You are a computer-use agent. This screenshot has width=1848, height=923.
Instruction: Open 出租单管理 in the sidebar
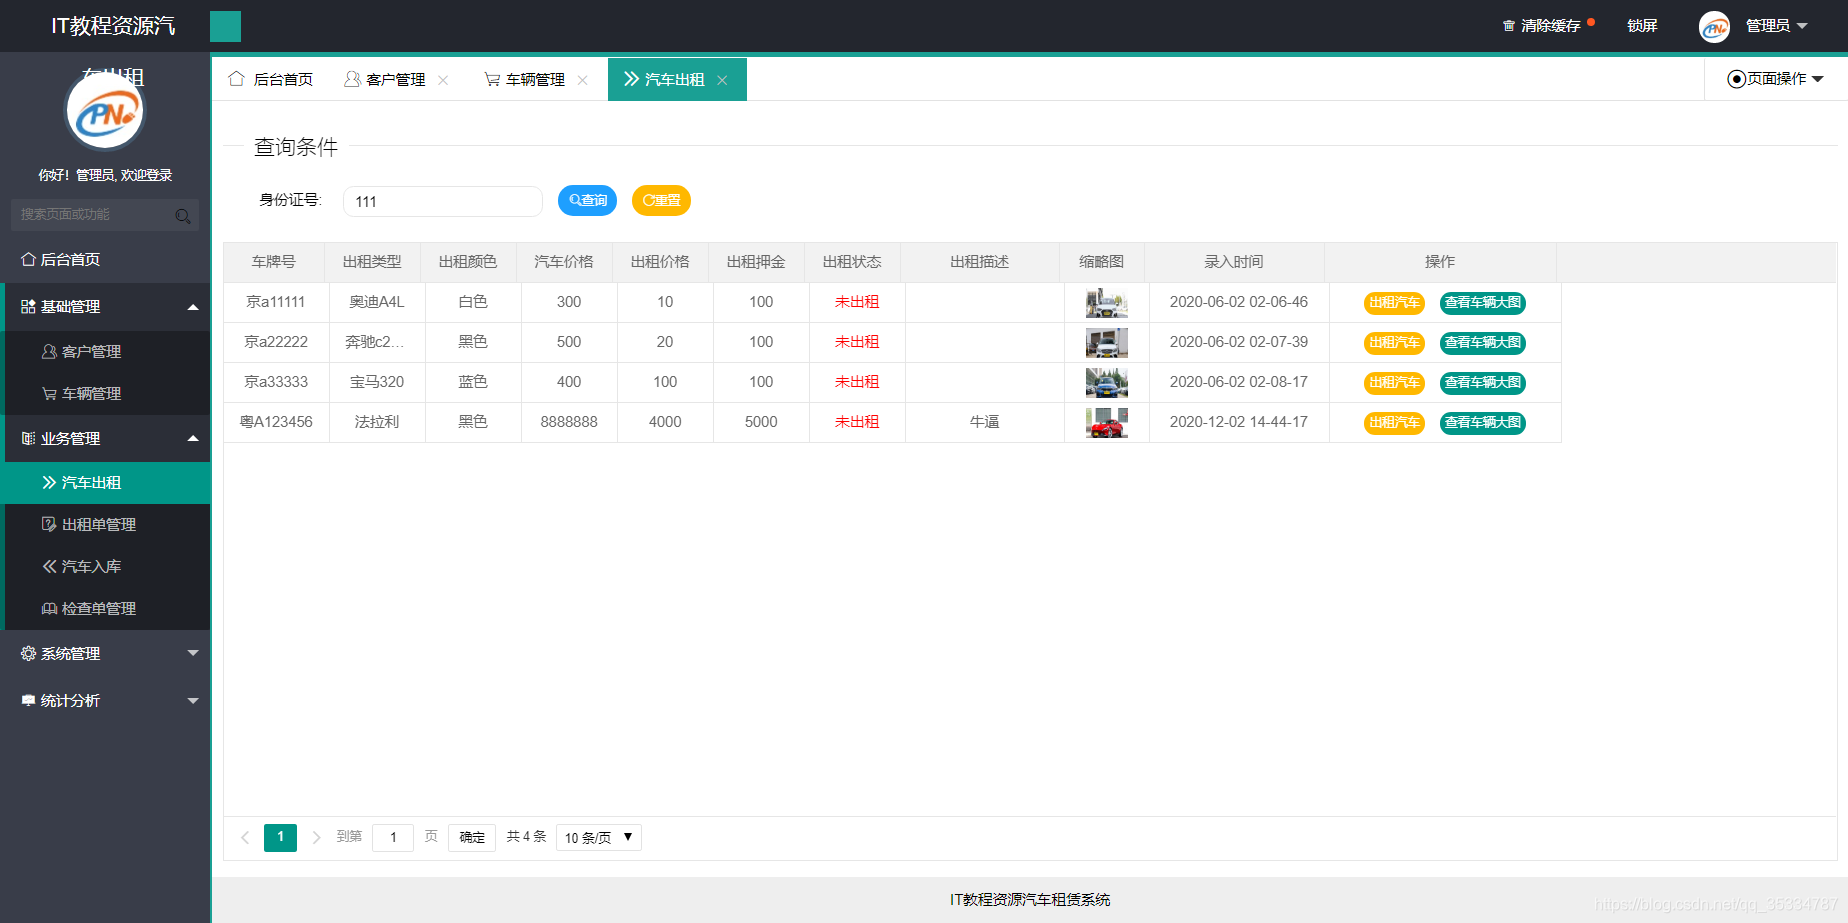pyautogui.click(x=105, y=524)
